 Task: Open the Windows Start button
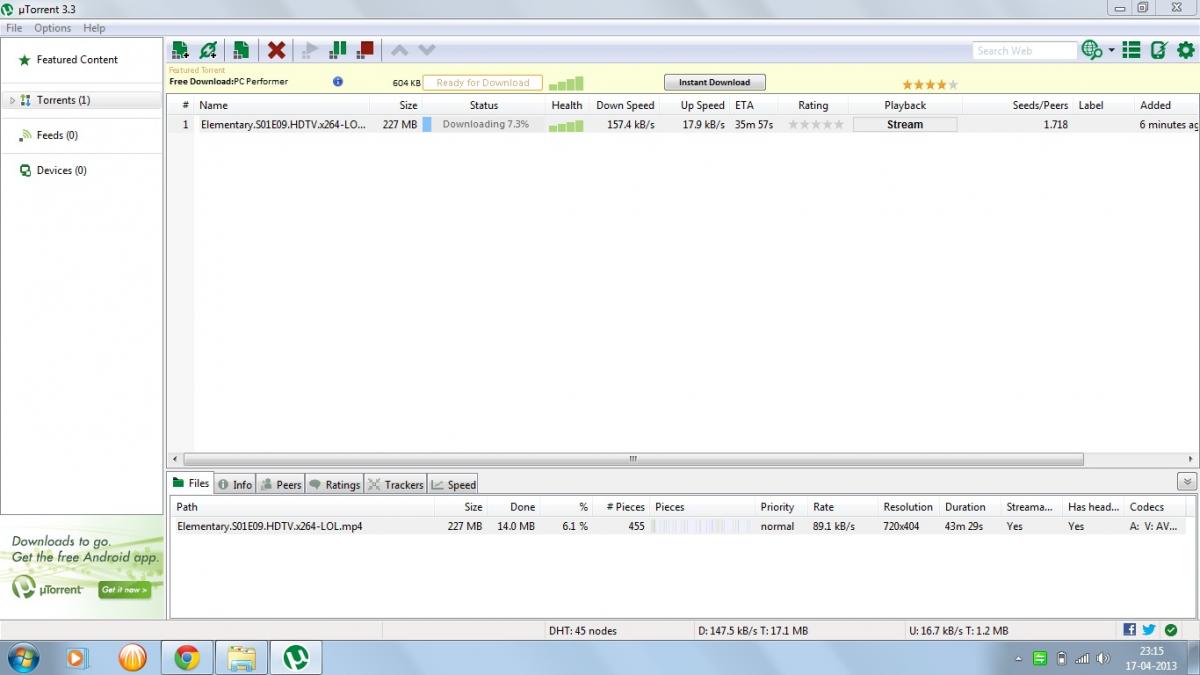(21, 658)
